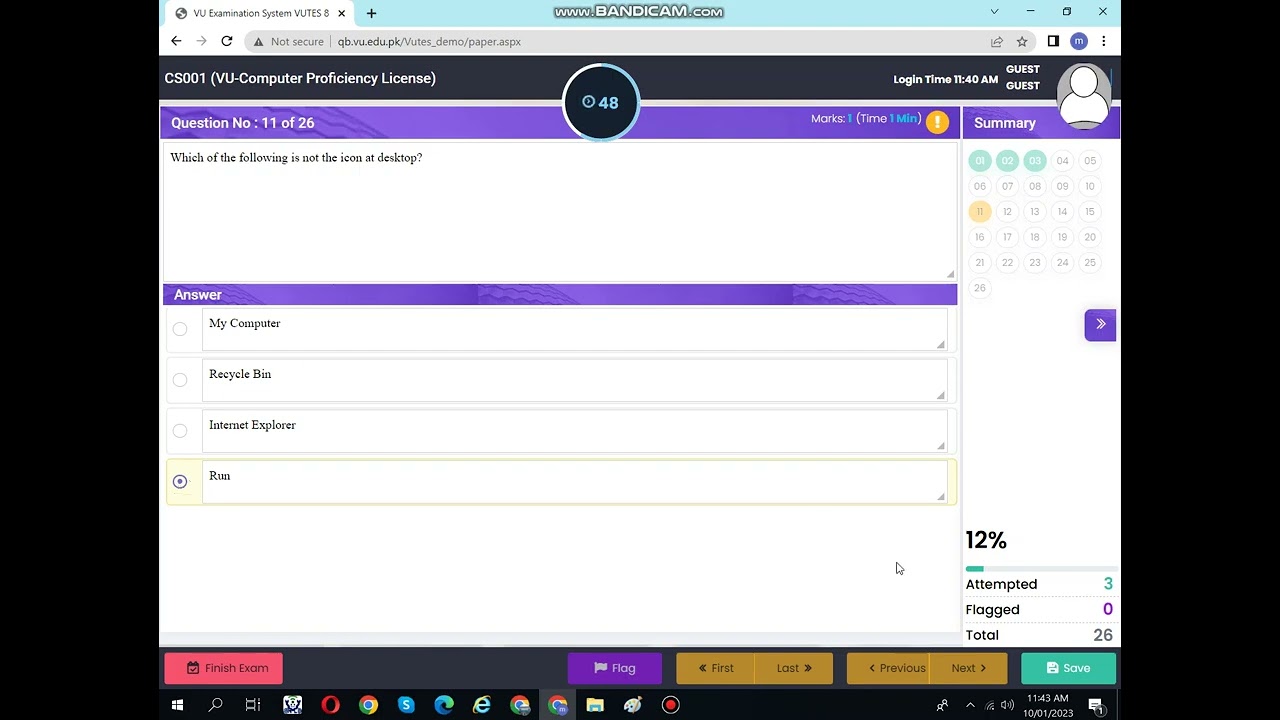
Task: Select the Run radio button
Action: 180,481
